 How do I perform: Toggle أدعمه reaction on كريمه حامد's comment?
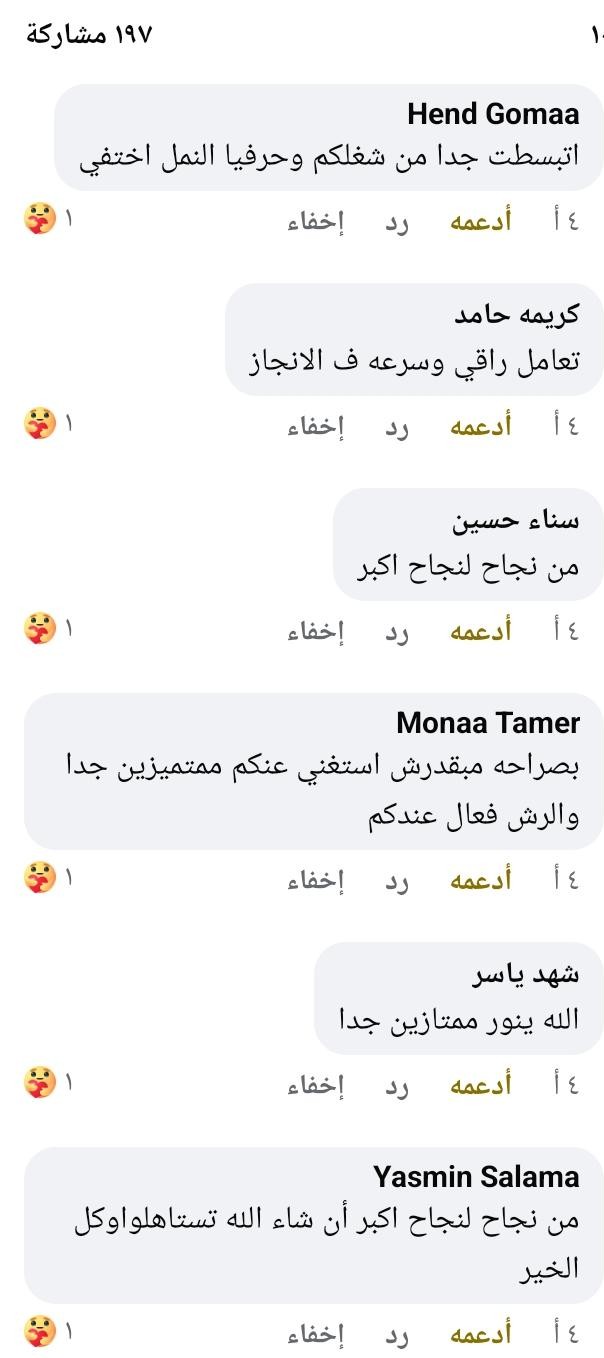(x=480, y=426)
